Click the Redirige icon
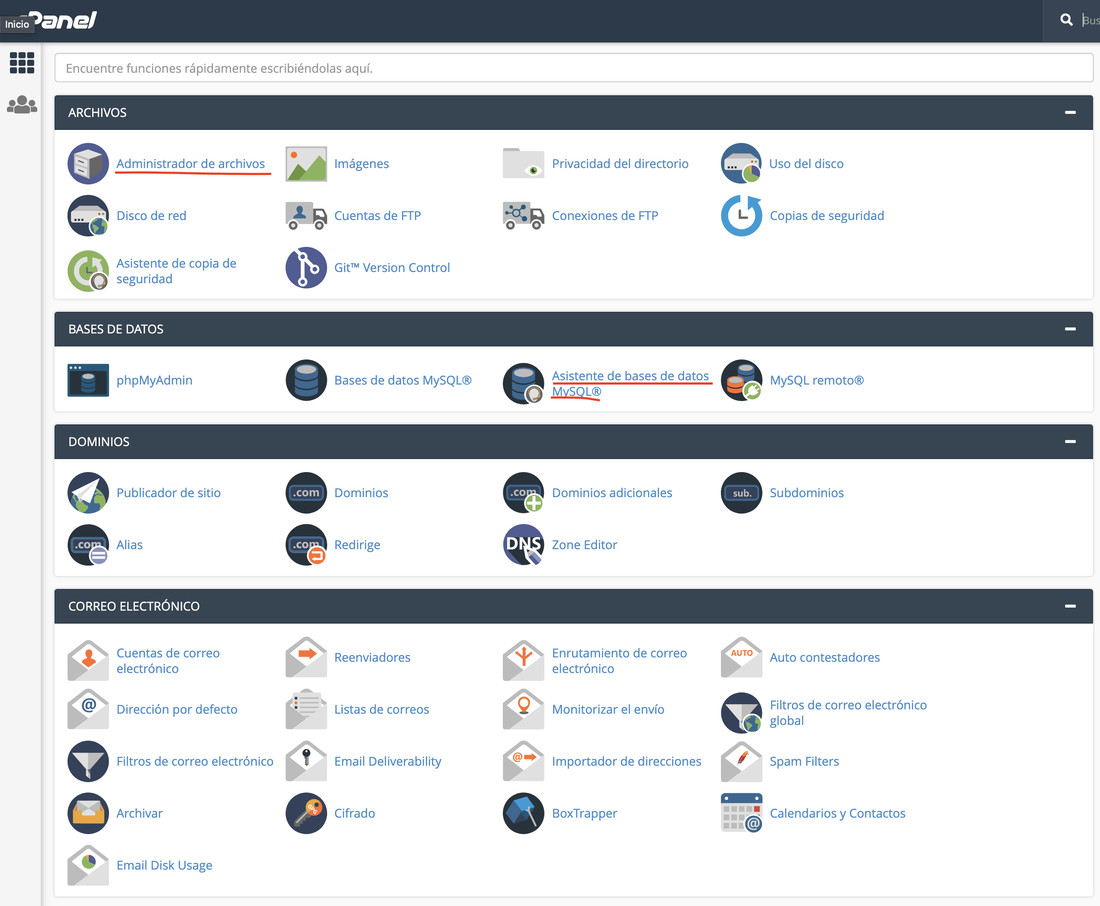Screen dimensions: 1100x906 [306, 545]
